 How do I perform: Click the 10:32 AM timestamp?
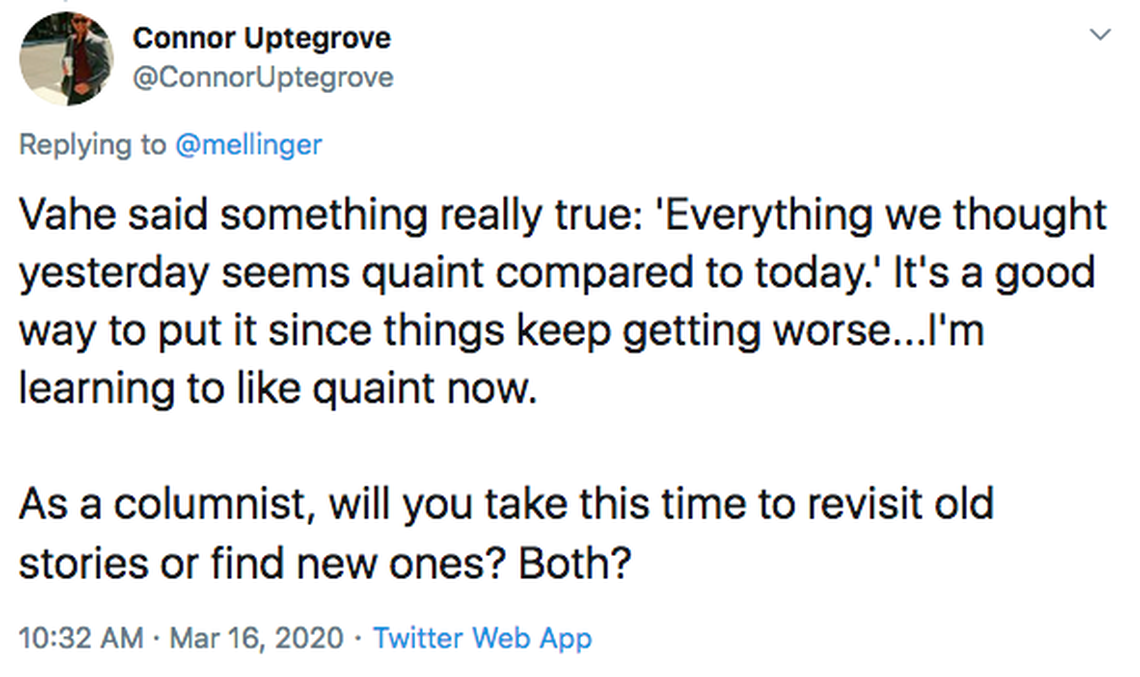point(81,638)
